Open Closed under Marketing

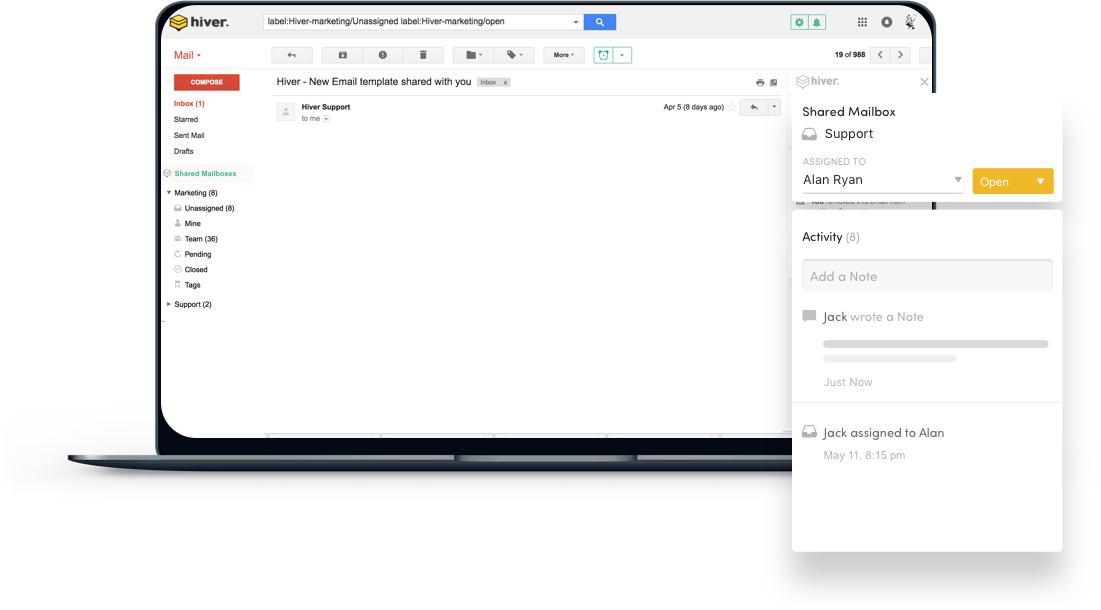click(196, 270)
